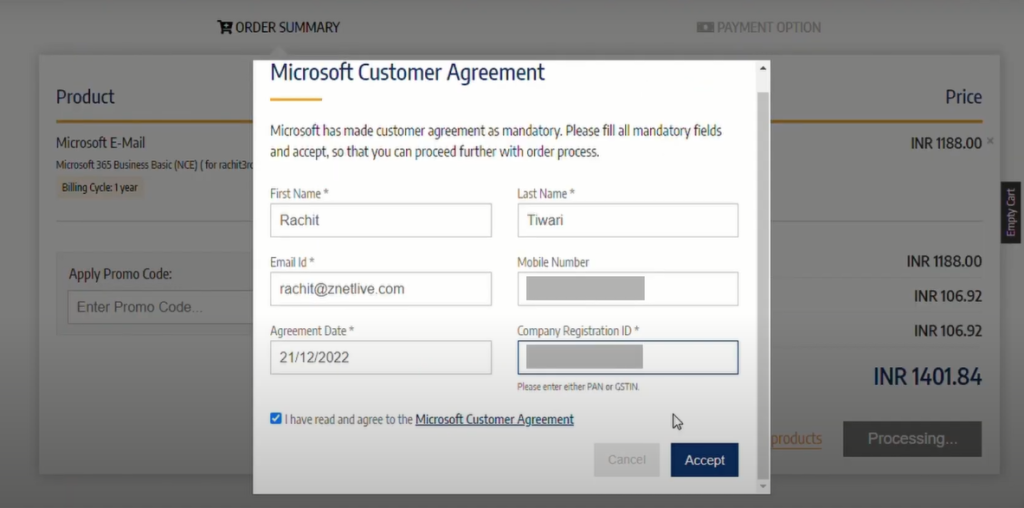Viewport: 1024px width, 508px height.
Task: Uncheck the agreement acceptance checkbox
Action: (x=276, y=419)
